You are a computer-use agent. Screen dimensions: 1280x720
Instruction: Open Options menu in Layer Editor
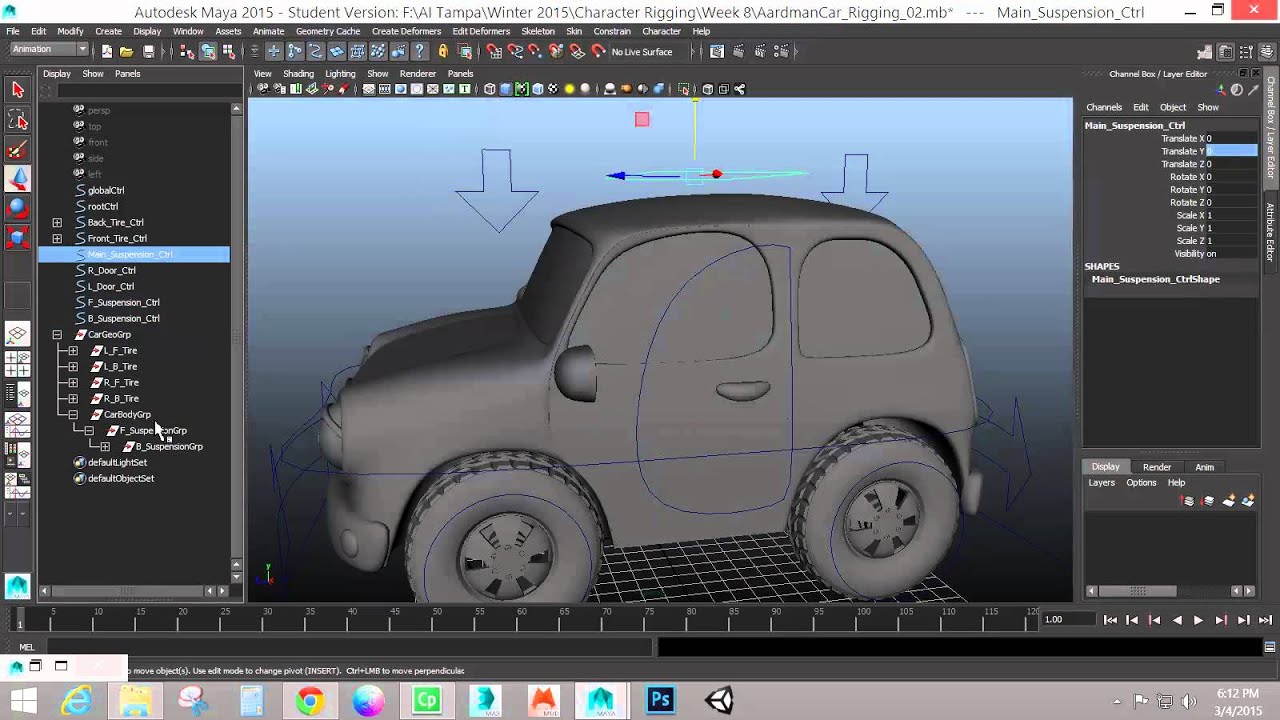click(1141, 482)
